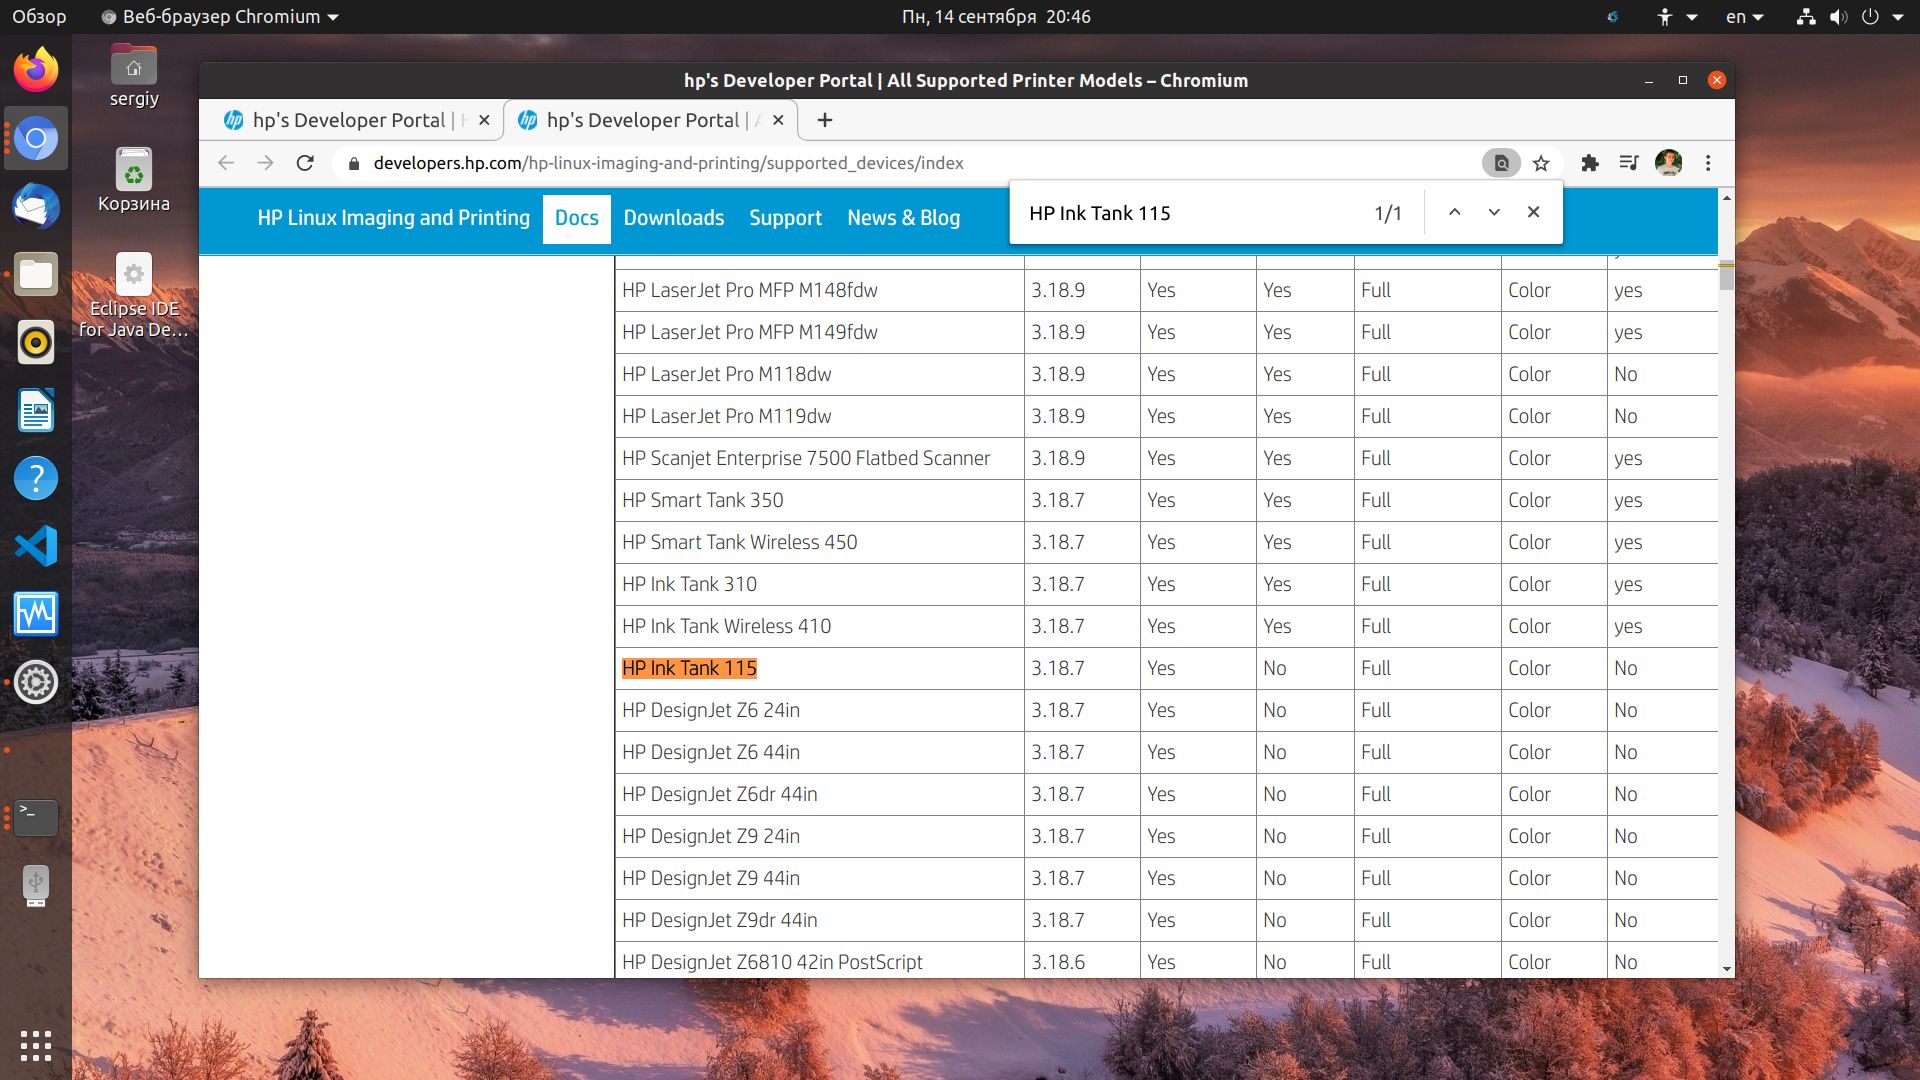Viewport: 1920px width, 1080px height.
Task: Go to previous find result arrow
Action: click(x=1455, y=212)
